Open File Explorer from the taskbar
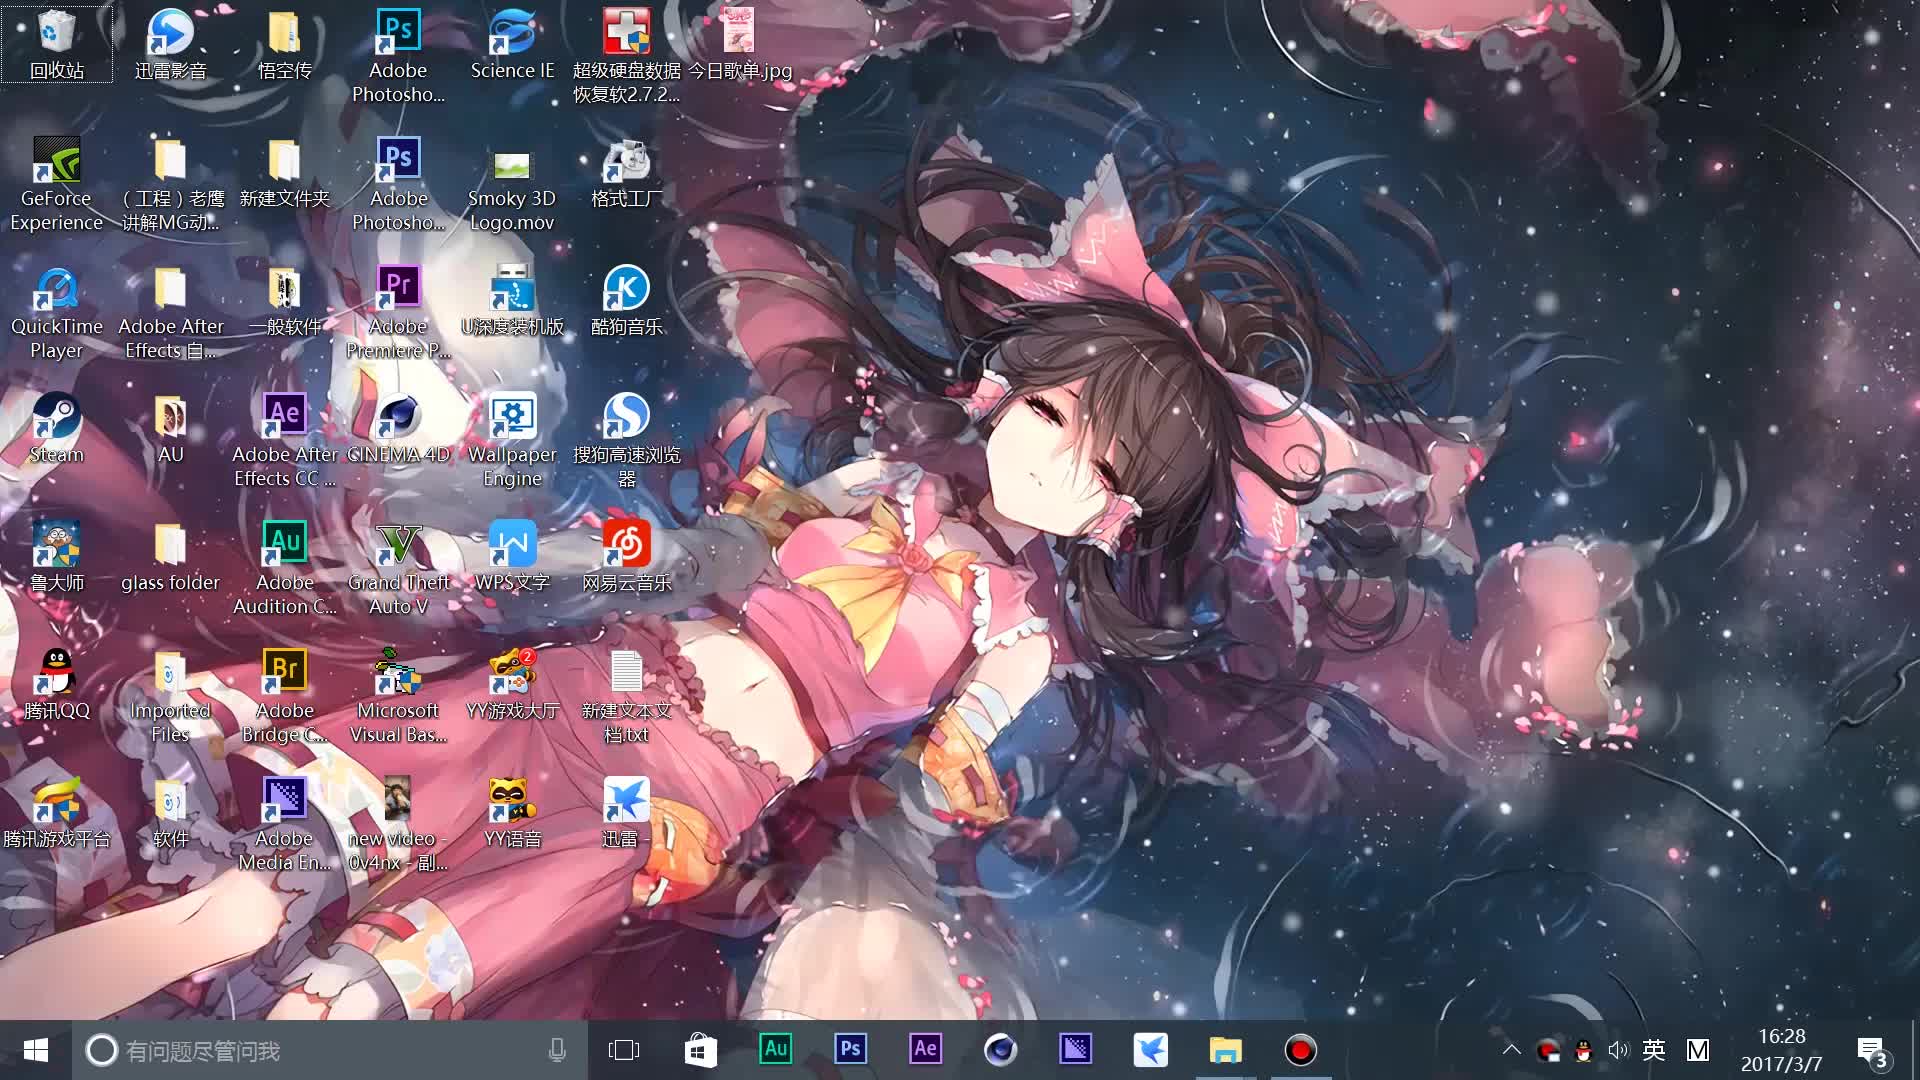1920x1080 pixels. click(x=1225, y=1050)
